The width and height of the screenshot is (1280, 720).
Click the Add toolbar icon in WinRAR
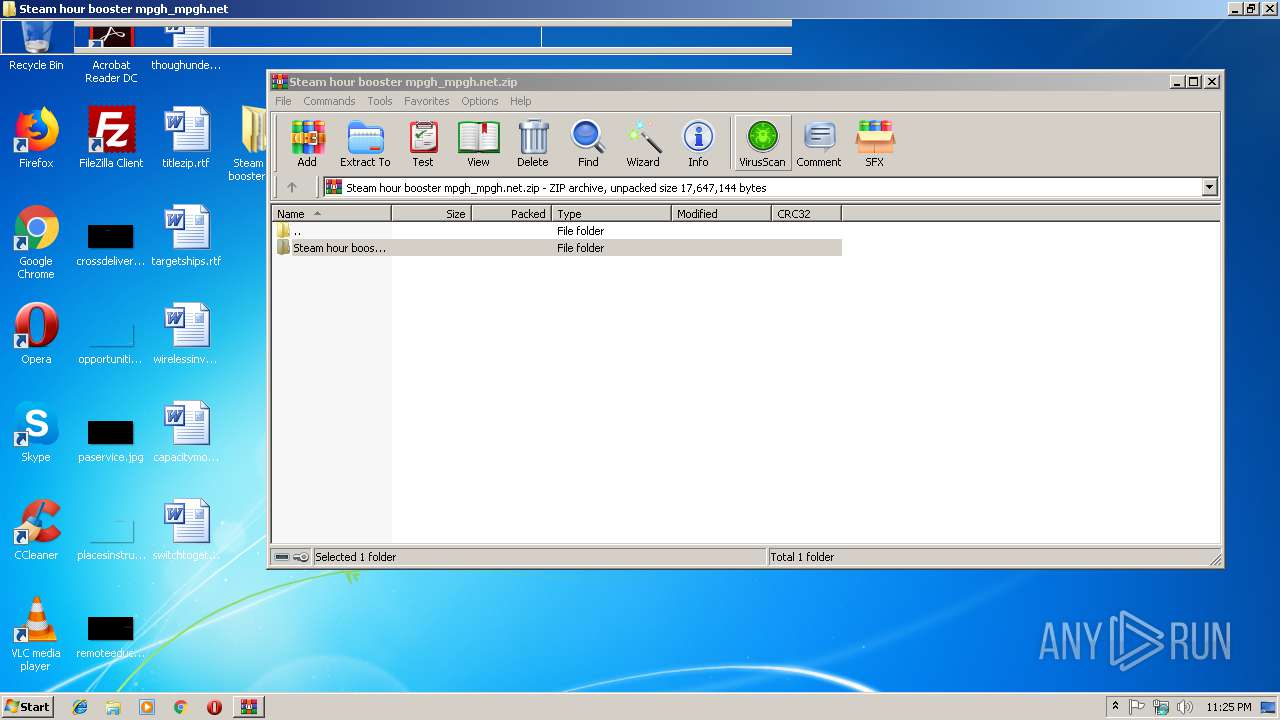(x=307, y=143)
